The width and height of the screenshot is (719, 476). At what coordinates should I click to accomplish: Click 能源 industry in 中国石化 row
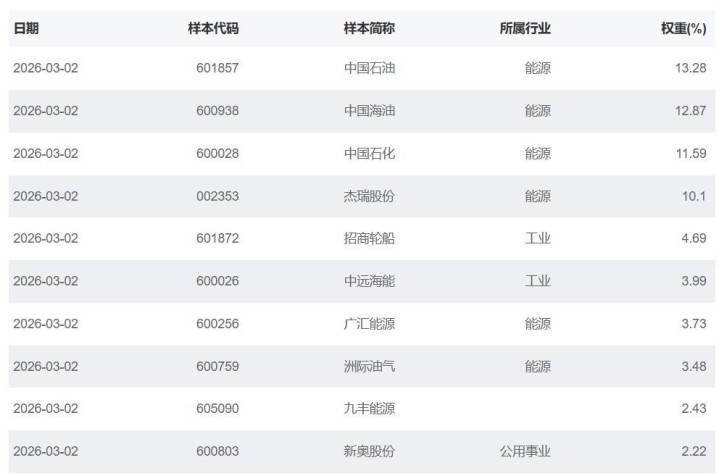[538, 153]
